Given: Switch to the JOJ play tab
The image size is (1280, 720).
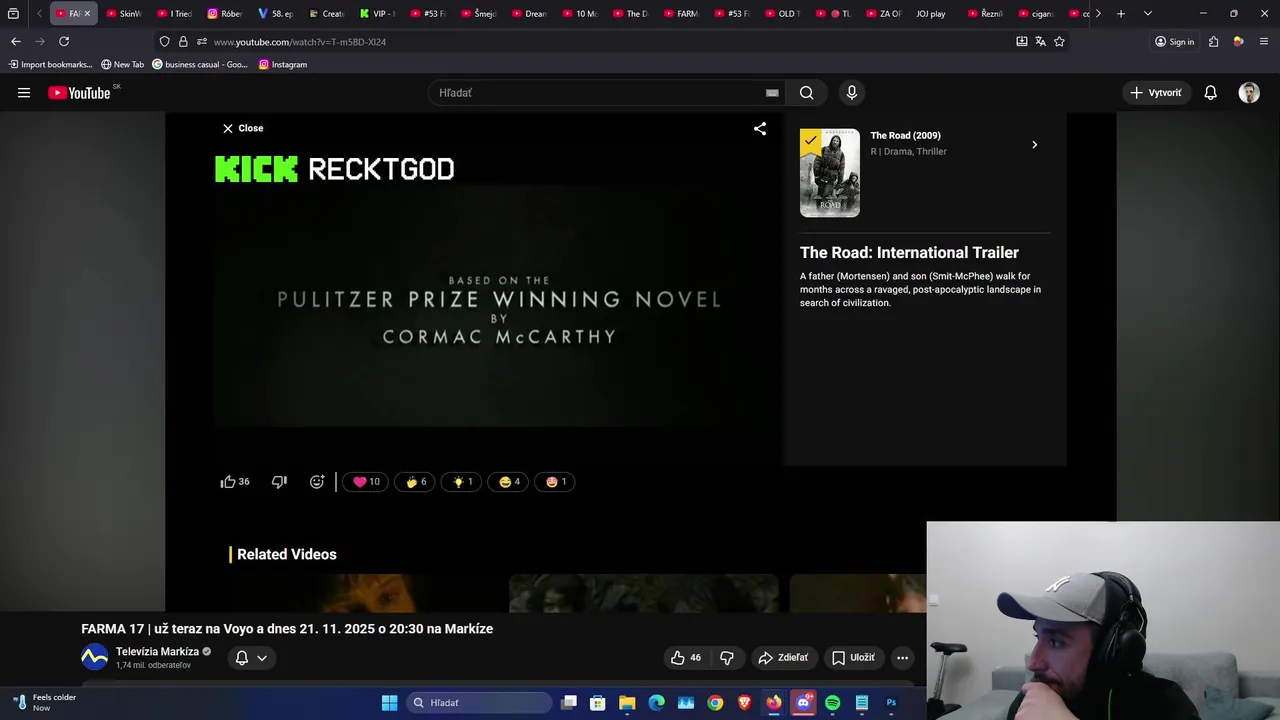Looking at the screenshot, I should (931, 14).
